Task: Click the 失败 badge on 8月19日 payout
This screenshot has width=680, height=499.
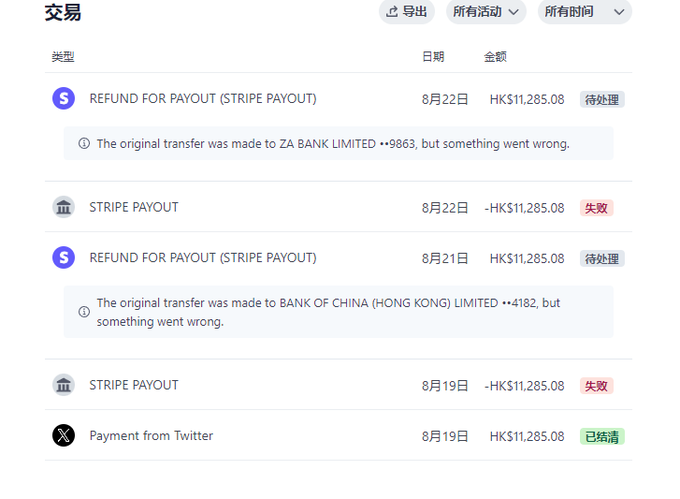Action: pos(596,385)
